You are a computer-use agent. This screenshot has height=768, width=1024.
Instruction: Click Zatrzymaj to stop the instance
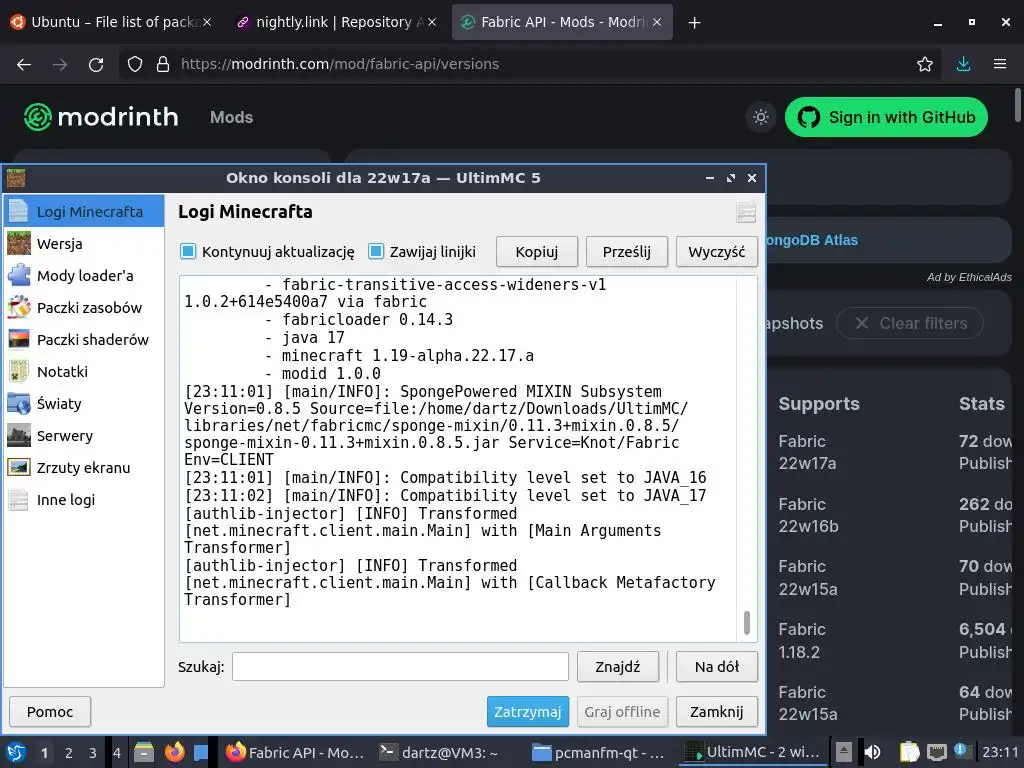point(528,712)
